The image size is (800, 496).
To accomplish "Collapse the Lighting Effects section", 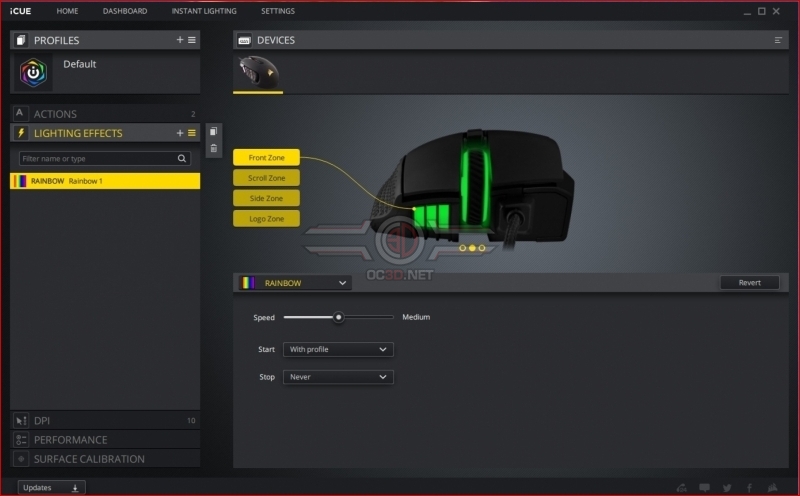I will tap(105, 133).
